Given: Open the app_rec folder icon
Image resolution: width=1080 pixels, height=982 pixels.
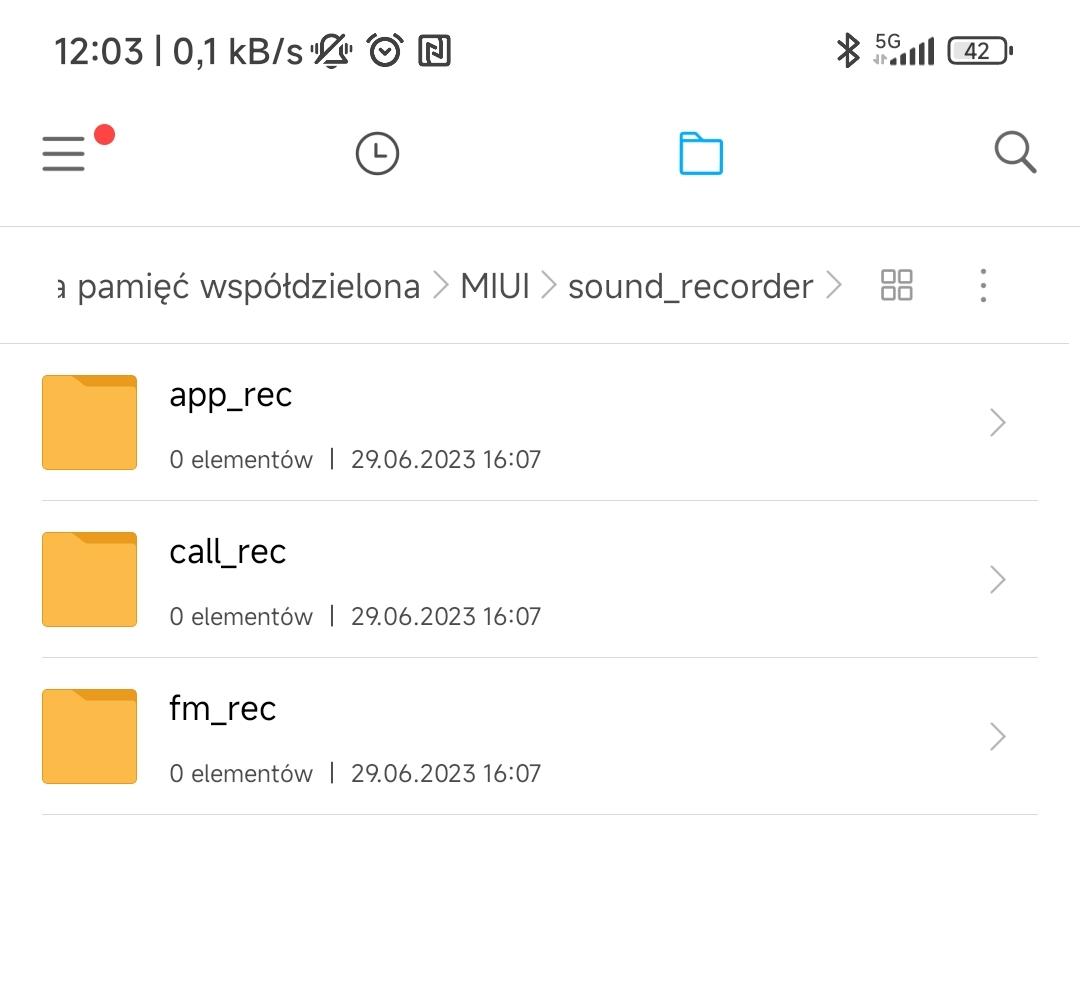Looking at the screenshot, I should click(x=89, y=422).
